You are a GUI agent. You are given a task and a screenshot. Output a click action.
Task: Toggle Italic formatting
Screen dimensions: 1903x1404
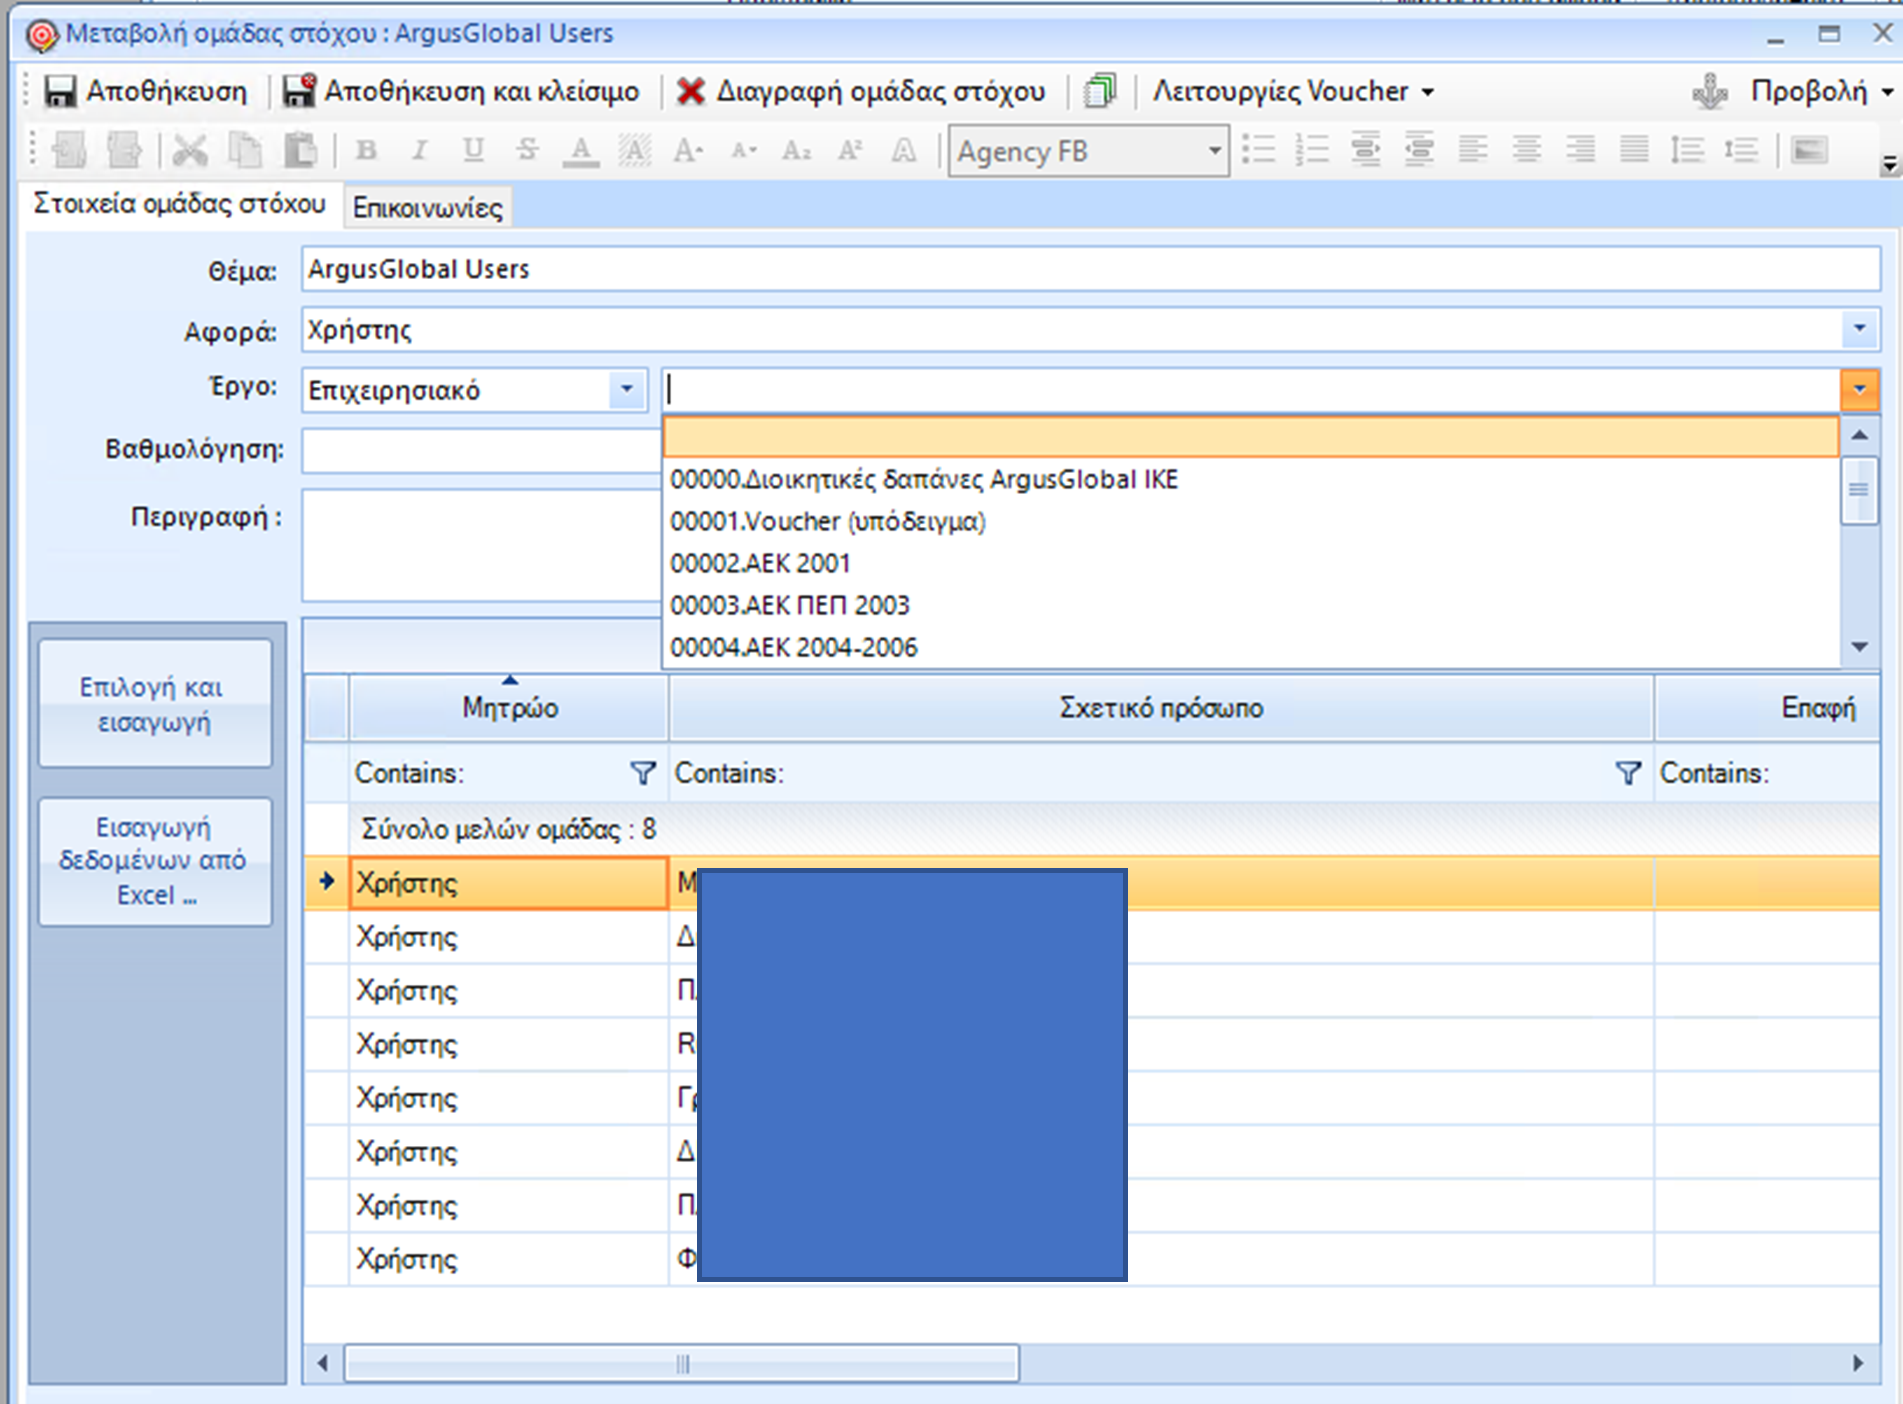click(420, 151)
